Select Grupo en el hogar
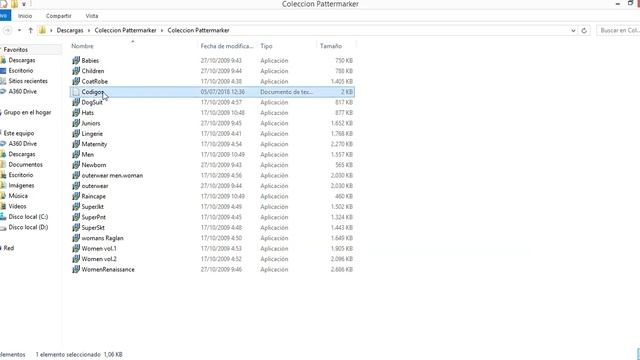Image resolution: width=640 pixels, height=360 pixels. point(27,112)
